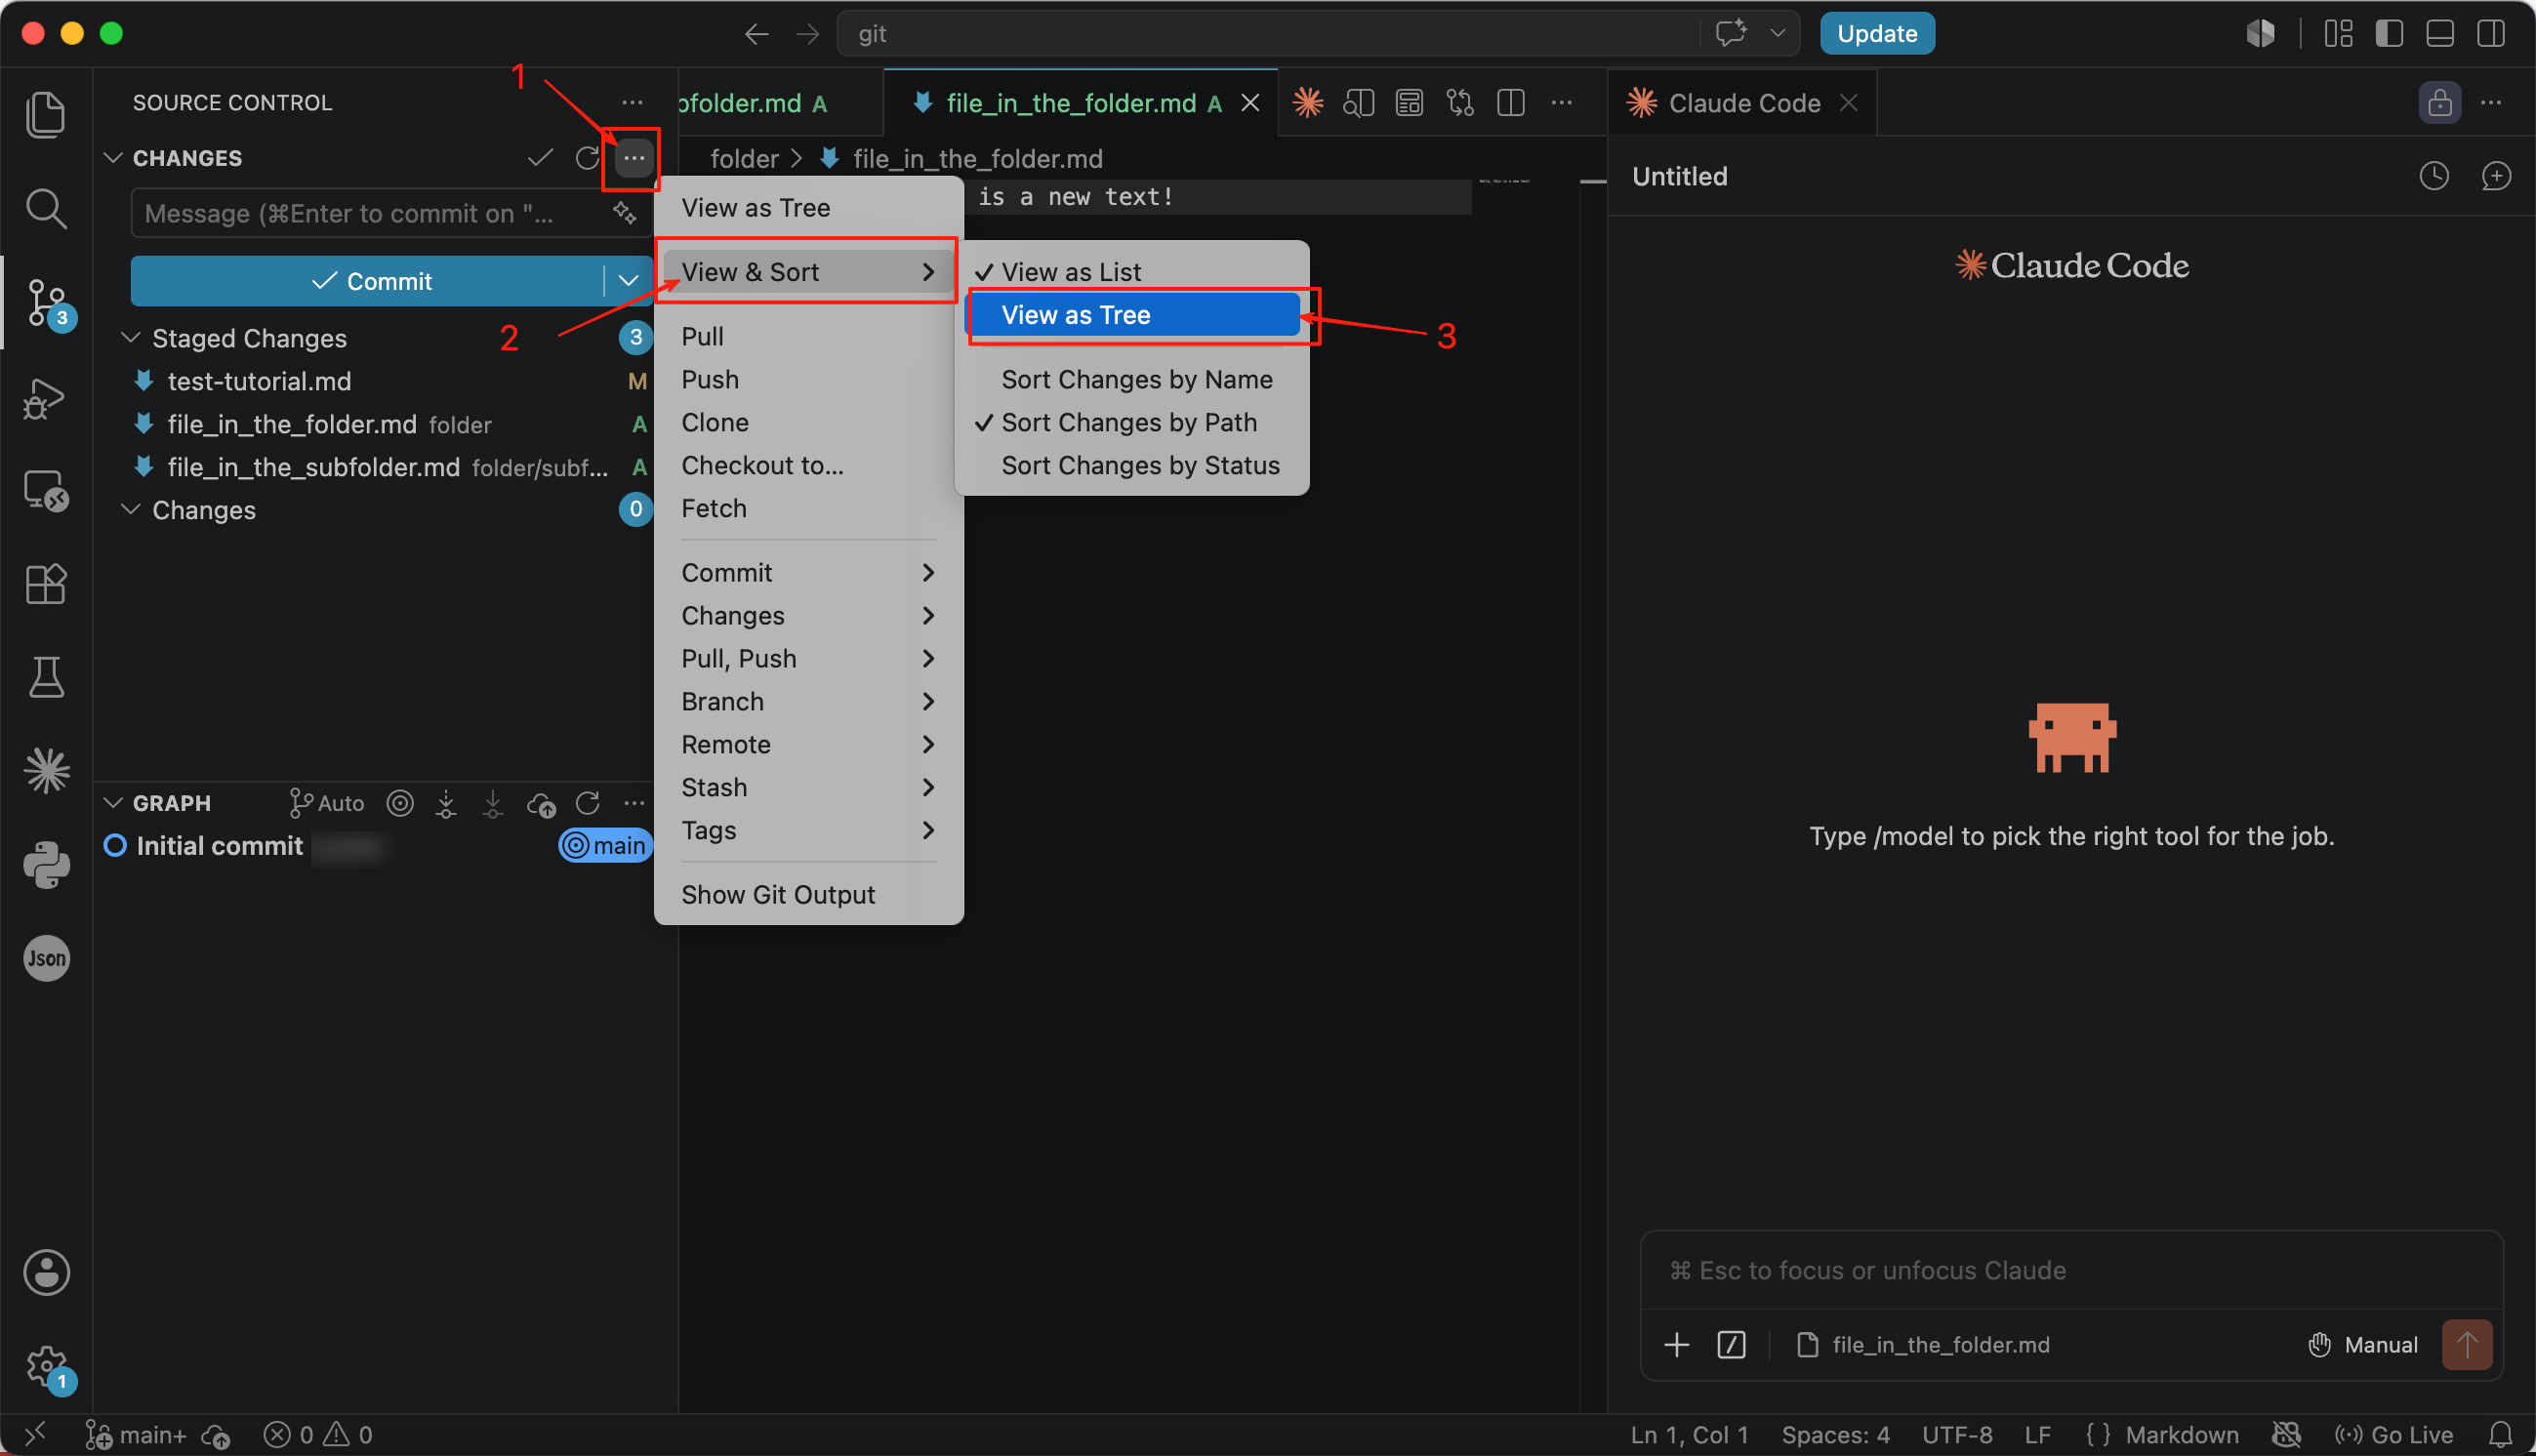Click the solid-arrow pull icon in the GRAPH header
Image resolution: width=2536 pixels, height=1456 pixels.
[493, 803]
